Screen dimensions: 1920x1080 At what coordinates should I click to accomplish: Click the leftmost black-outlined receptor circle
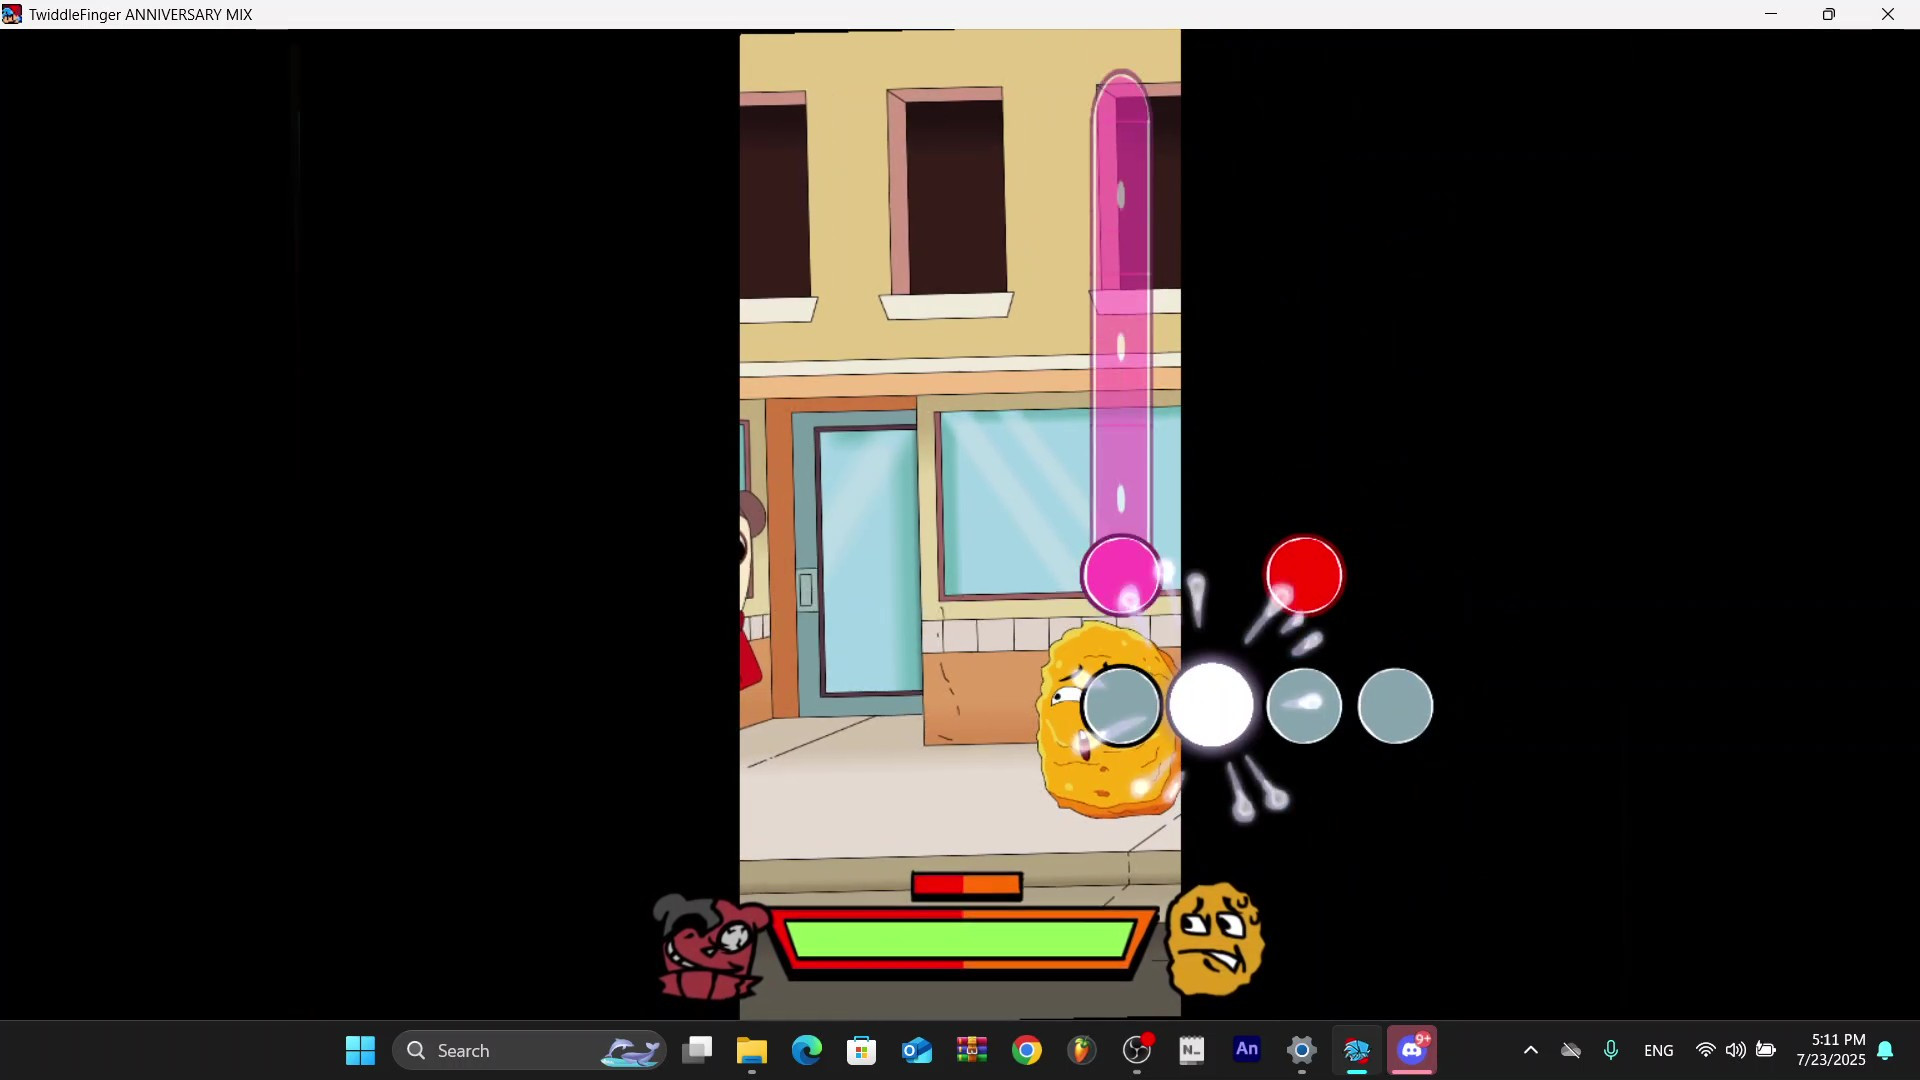tap(1121, 706)
